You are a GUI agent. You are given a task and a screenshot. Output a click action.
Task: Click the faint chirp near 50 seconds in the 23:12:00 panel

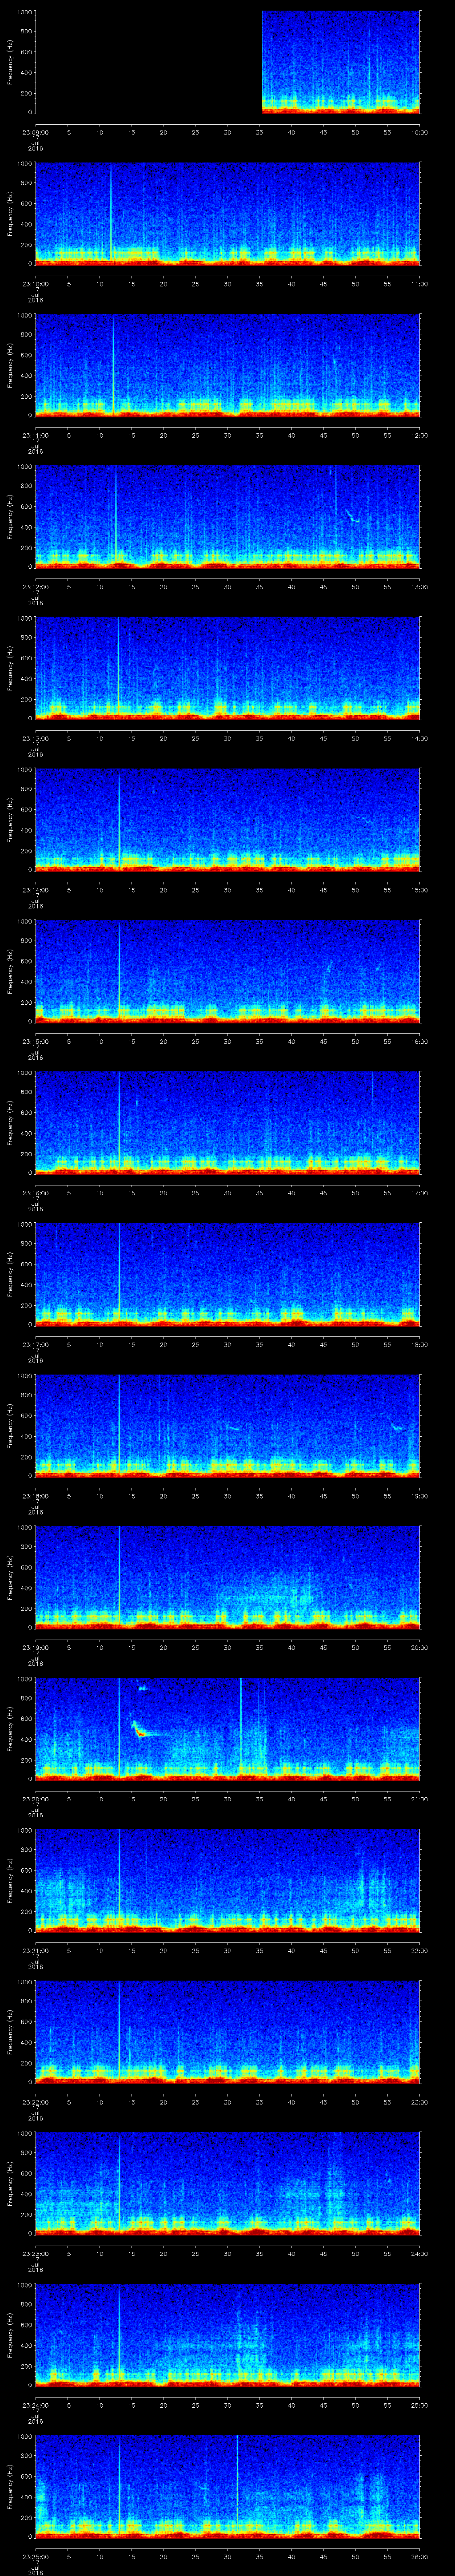pyautogui.click(x=352, y=516)
